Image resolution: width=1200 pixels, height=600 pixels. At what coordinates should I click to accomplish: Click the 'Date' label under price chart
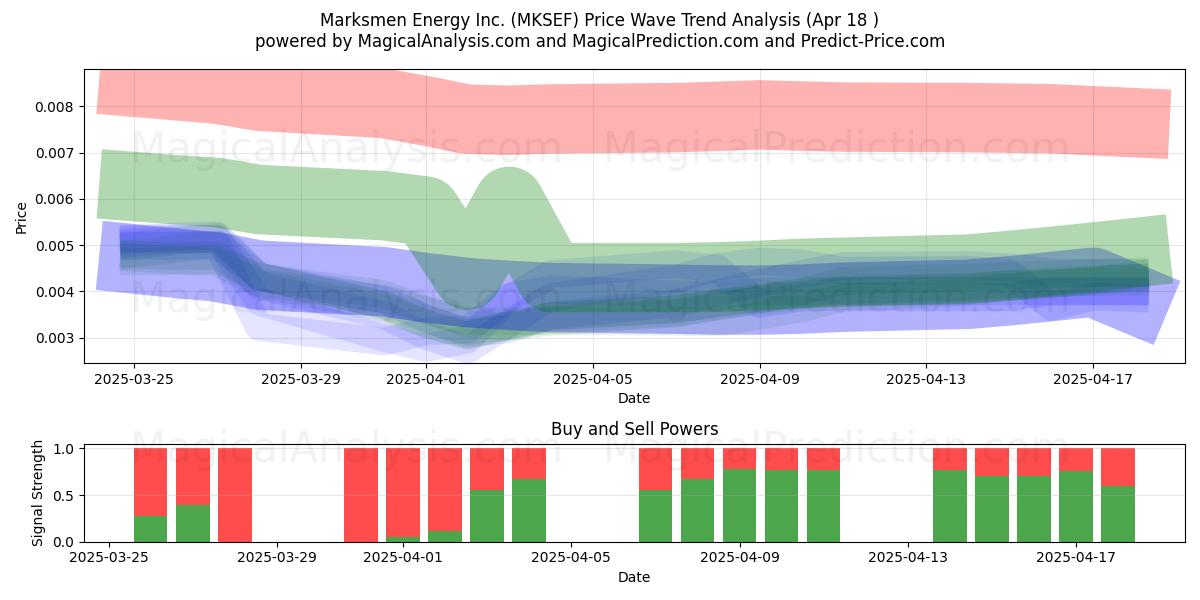point(634,398)
